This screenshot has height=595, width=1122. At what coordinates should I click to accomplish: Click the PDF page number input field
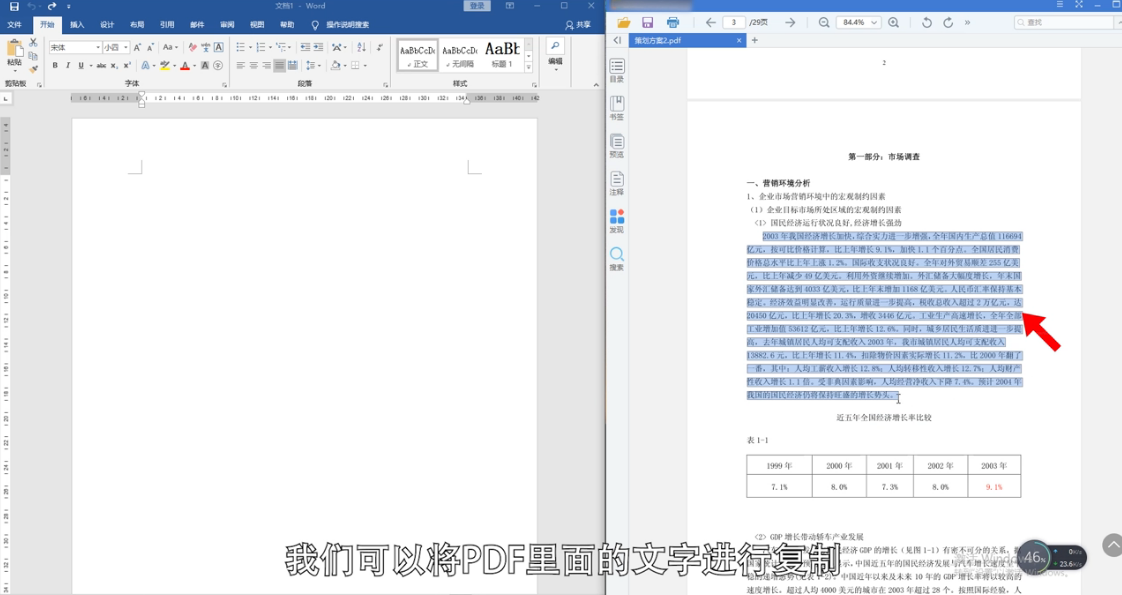coord(733,22)
